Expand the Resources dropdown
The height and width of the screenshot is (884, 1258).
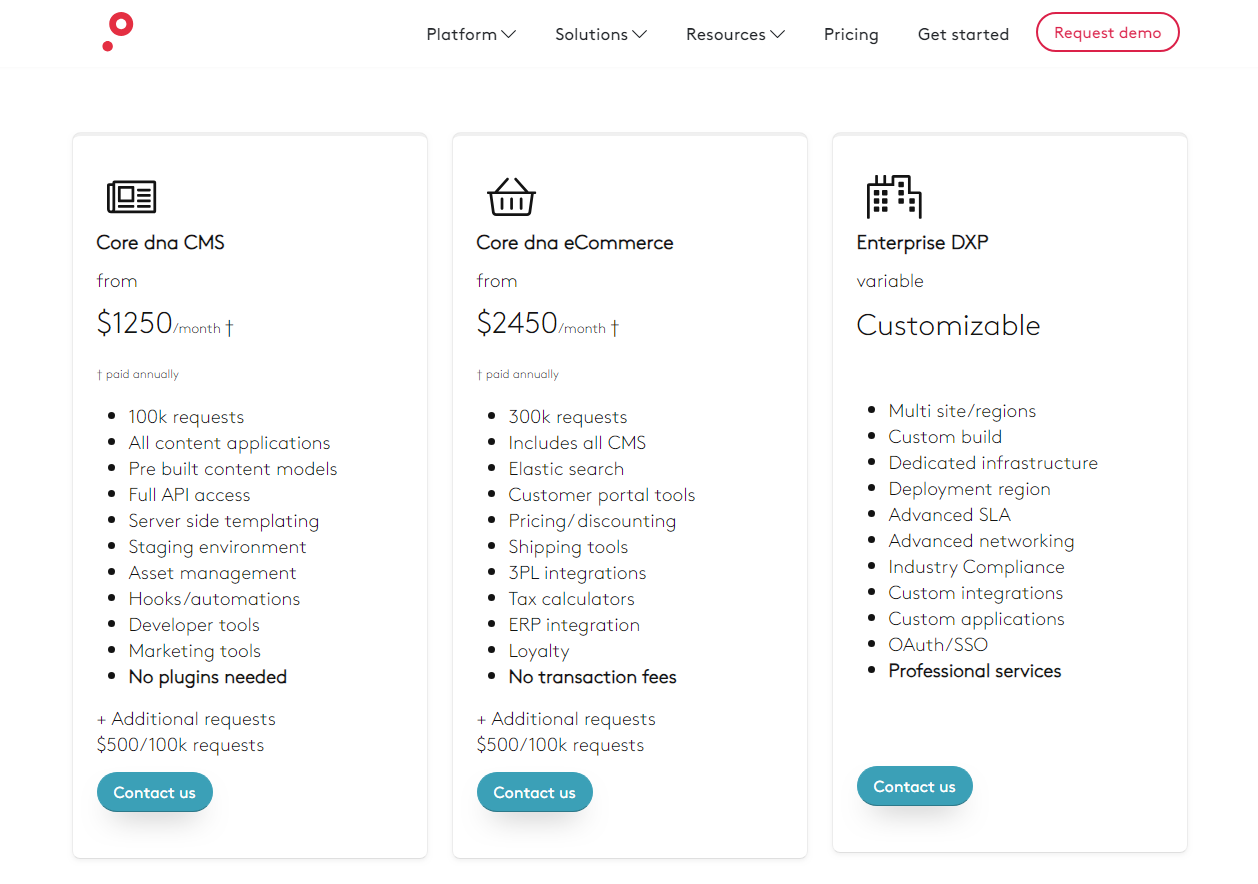coord(735,33)
